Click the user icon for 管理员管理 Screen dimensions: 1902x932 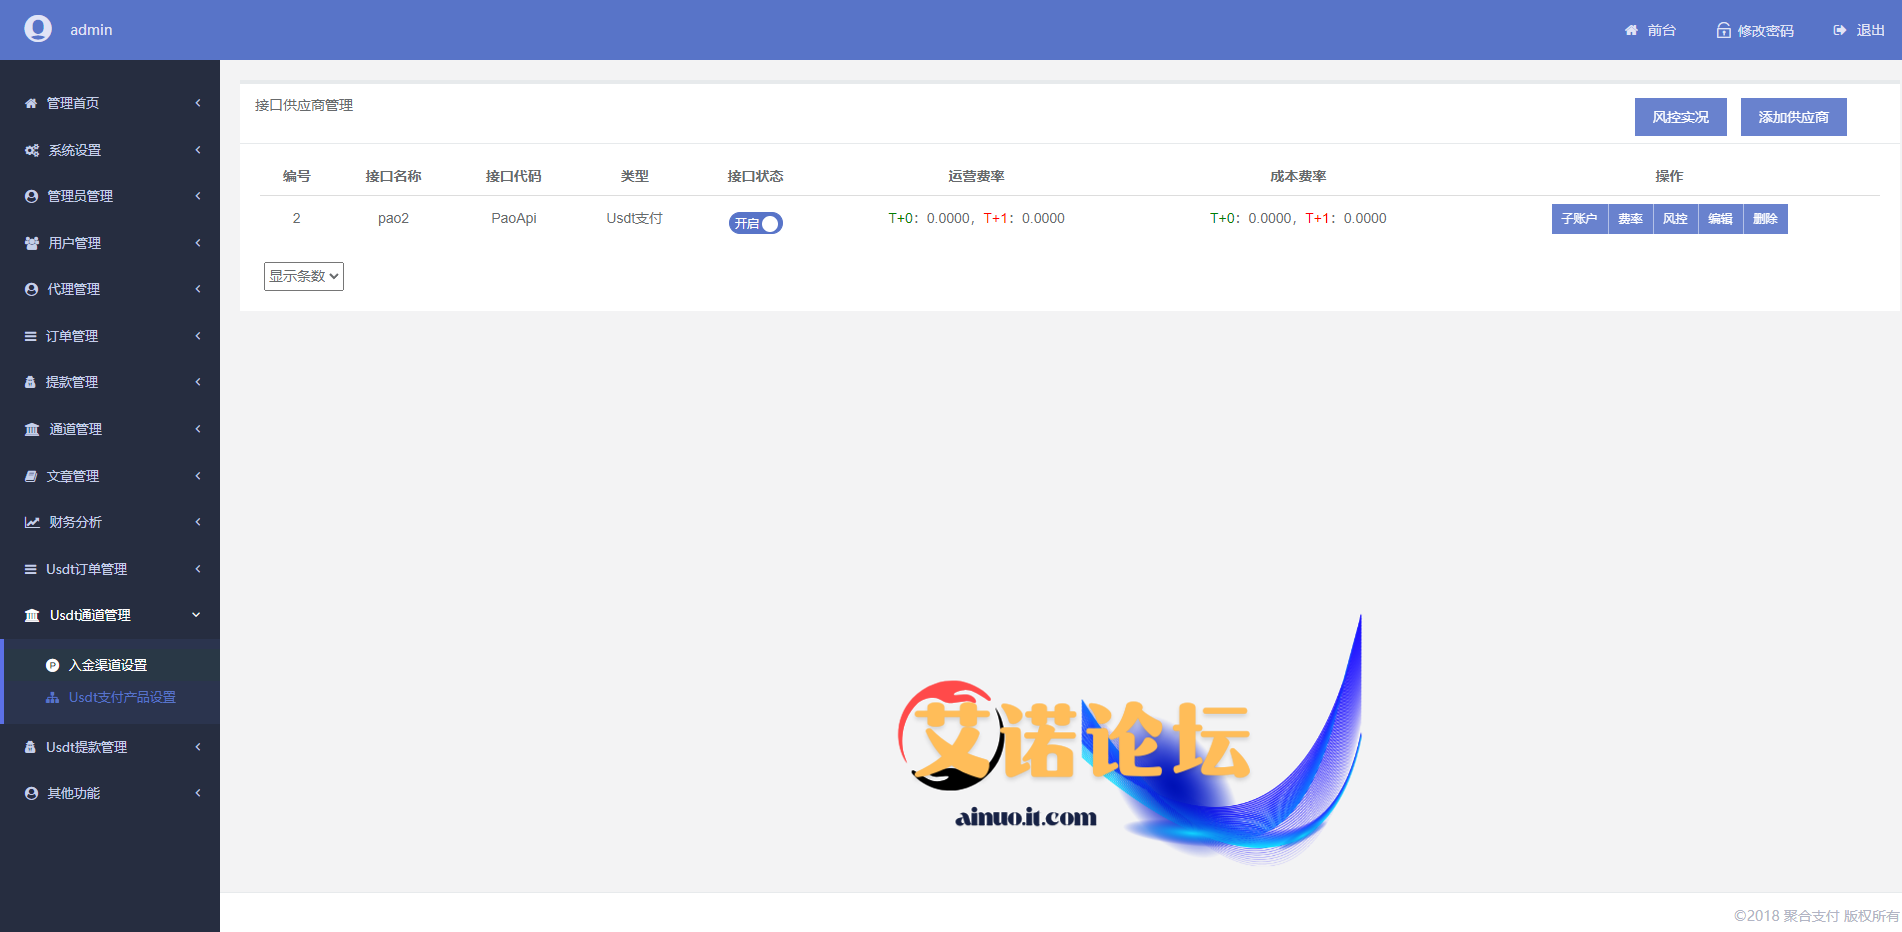pyautogui.click(x=31, y=196)
